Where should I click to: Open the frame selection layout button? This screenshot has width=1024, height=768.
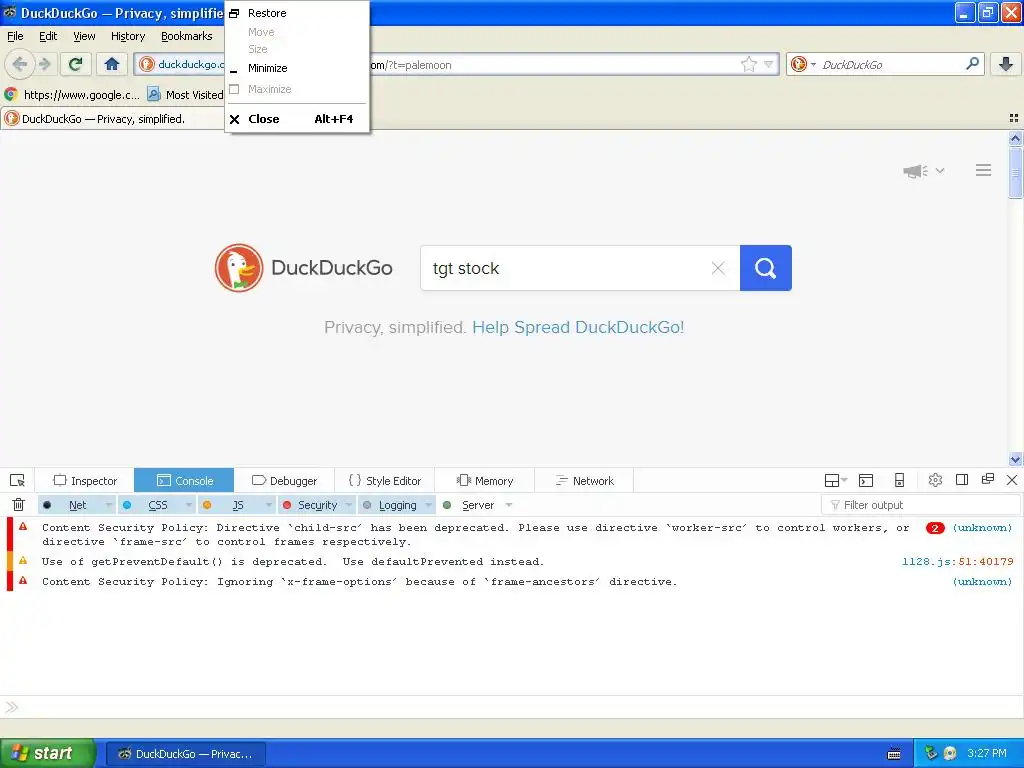coord(835,481)
